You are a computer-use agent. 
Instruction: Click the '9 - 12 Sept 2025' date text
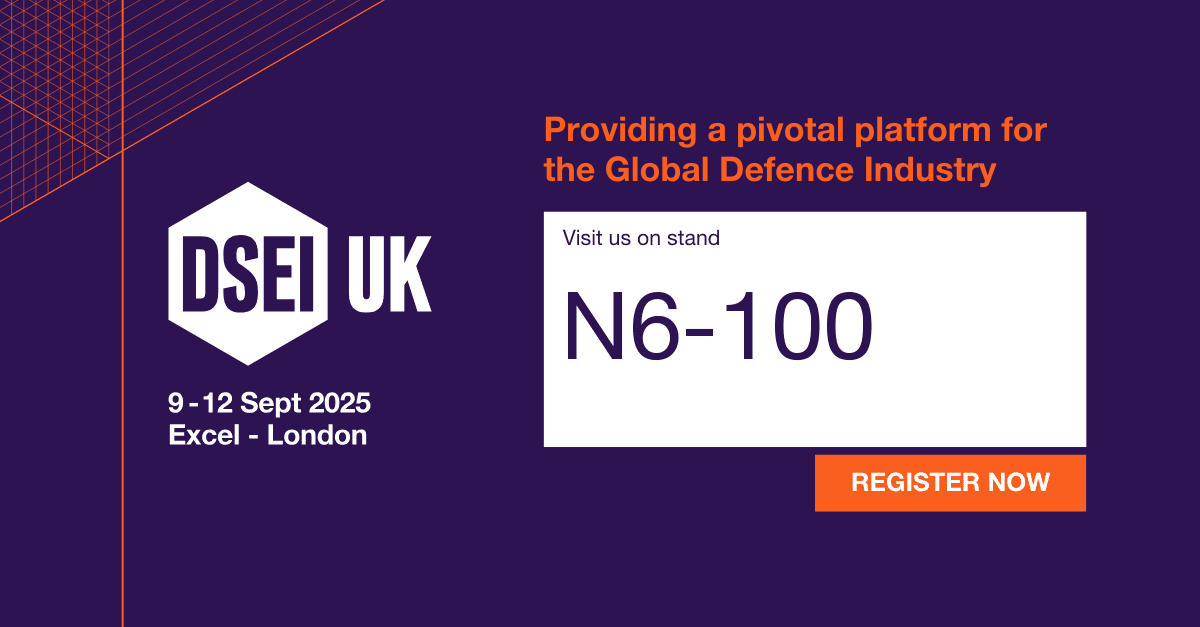point(269,404)
